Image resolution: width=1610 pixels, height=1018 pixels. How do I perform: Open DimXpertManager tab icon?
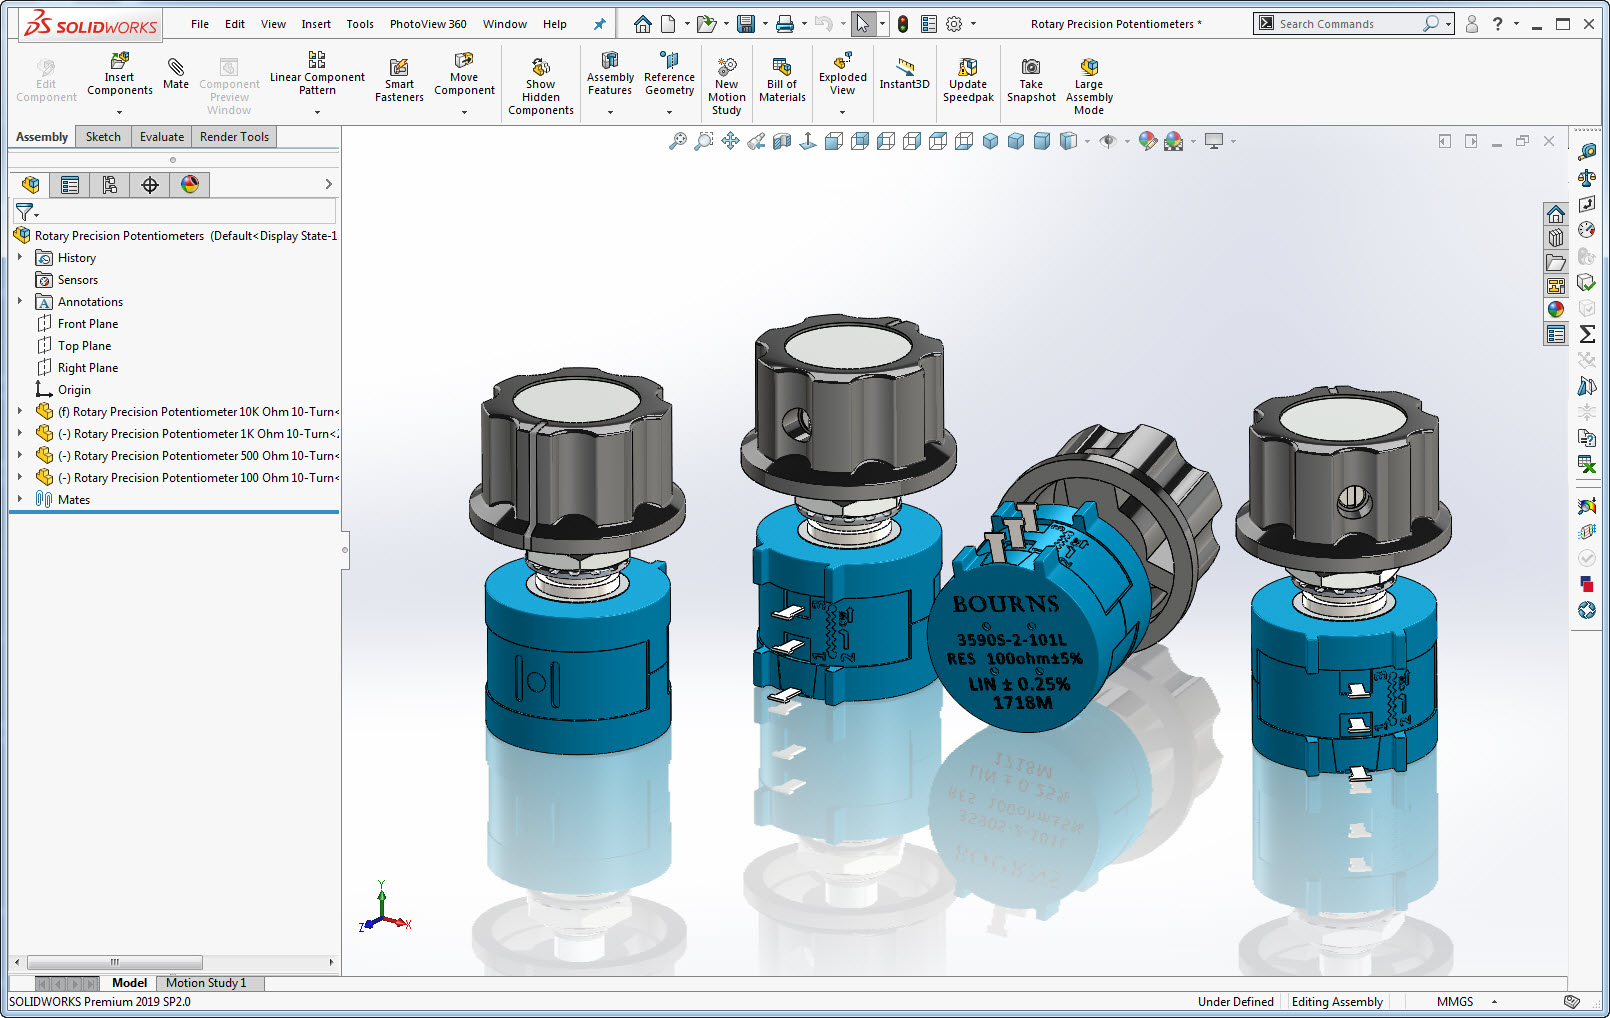(x=150, y=185)
